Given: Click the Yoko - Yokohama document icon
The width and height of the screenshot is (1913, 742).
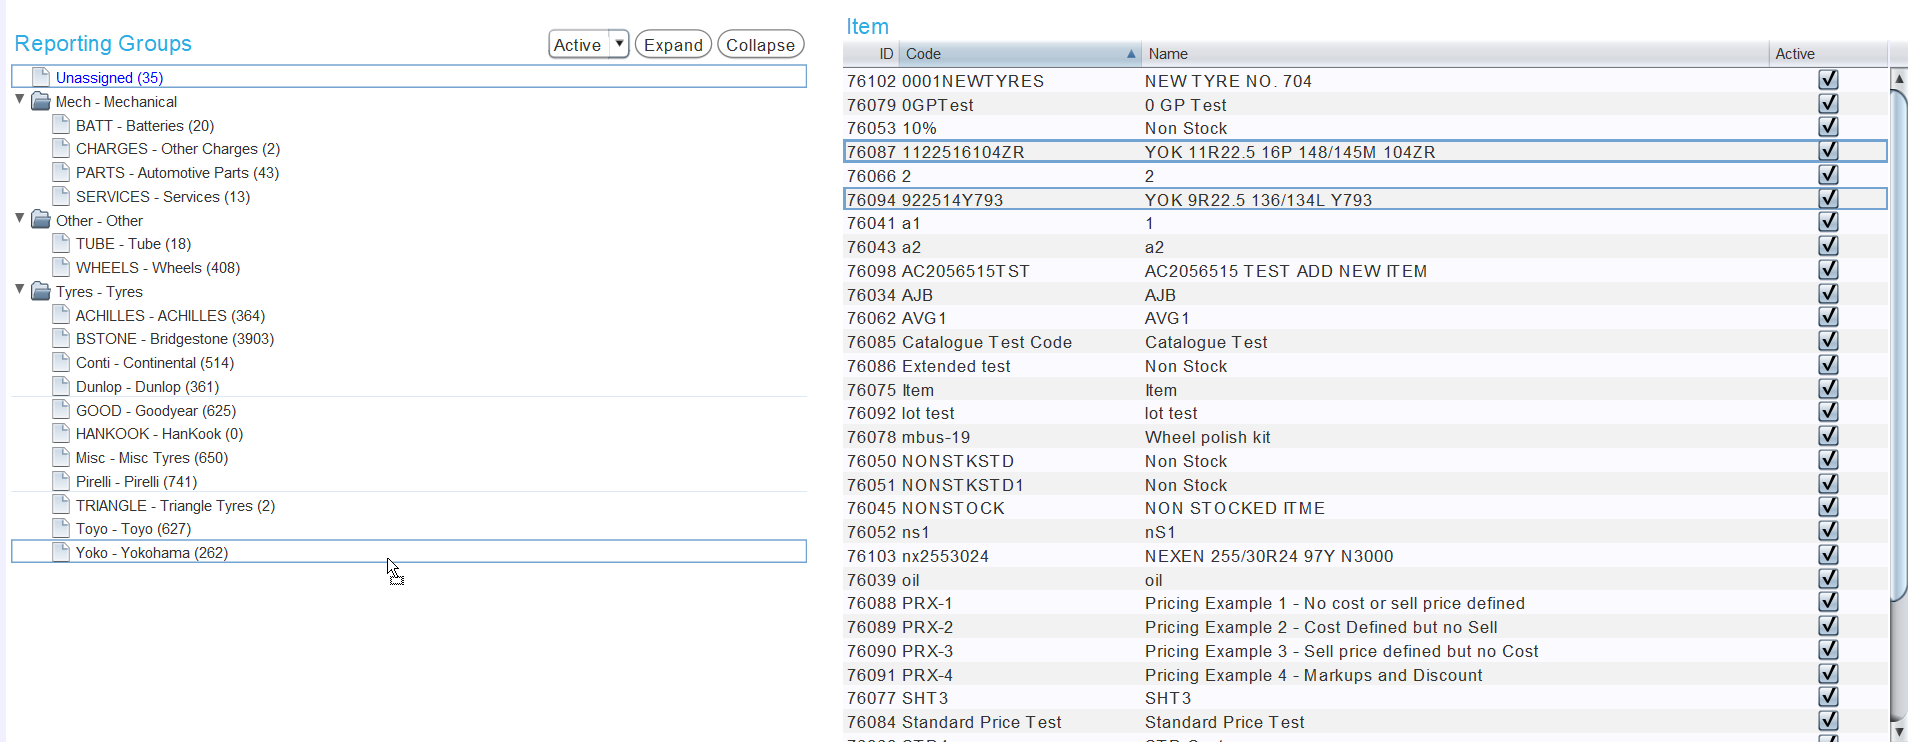Looking at the screenshot, I should click(61, 552).
